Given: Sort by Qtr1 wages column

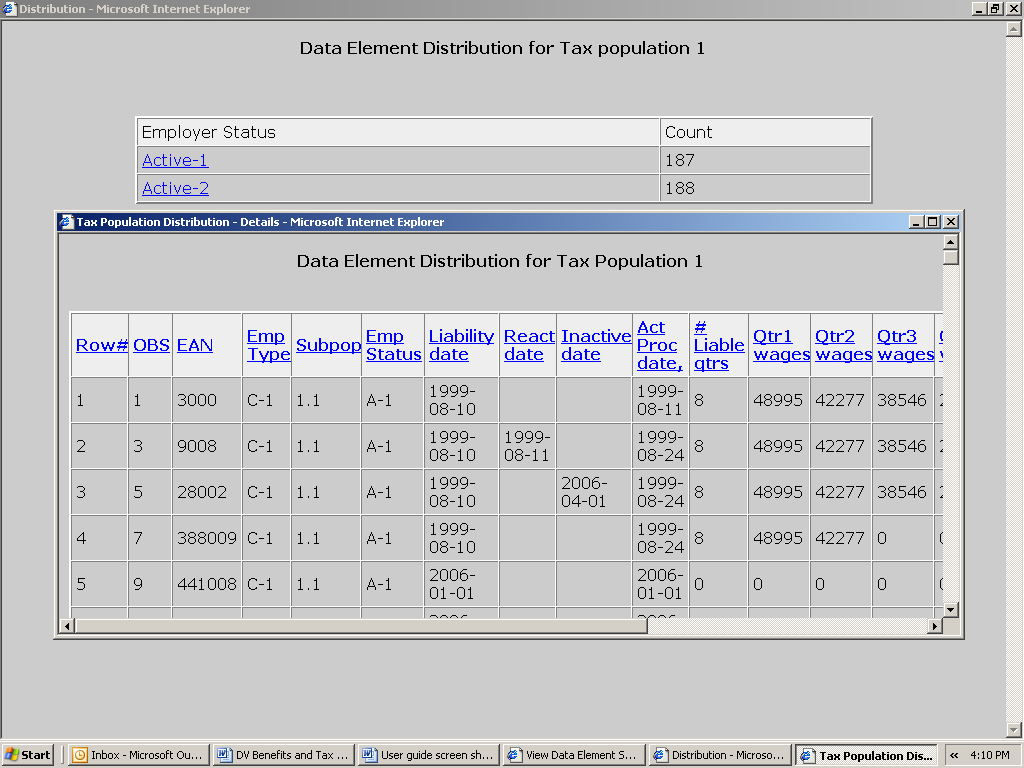Looking at the screenshot, I should 780,345.
